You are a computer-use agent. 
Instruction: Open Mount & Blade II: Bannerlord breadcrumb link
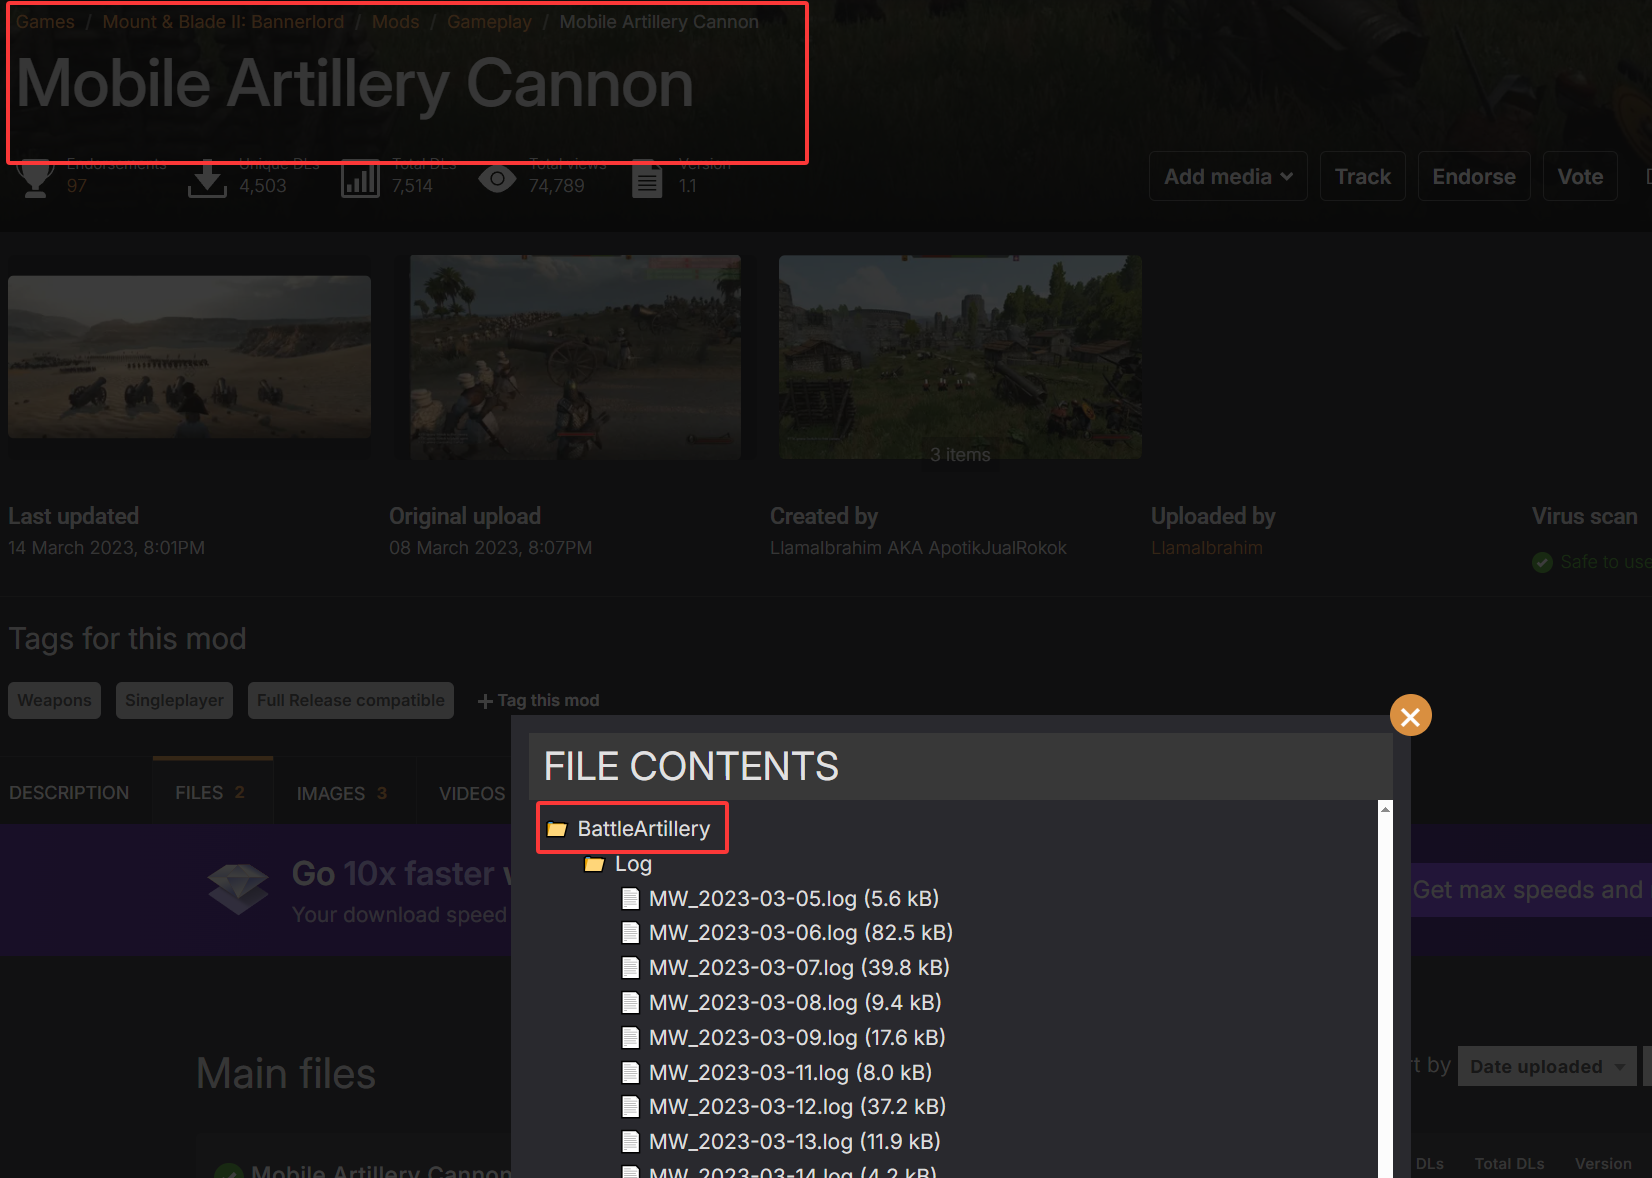(223, 22)
